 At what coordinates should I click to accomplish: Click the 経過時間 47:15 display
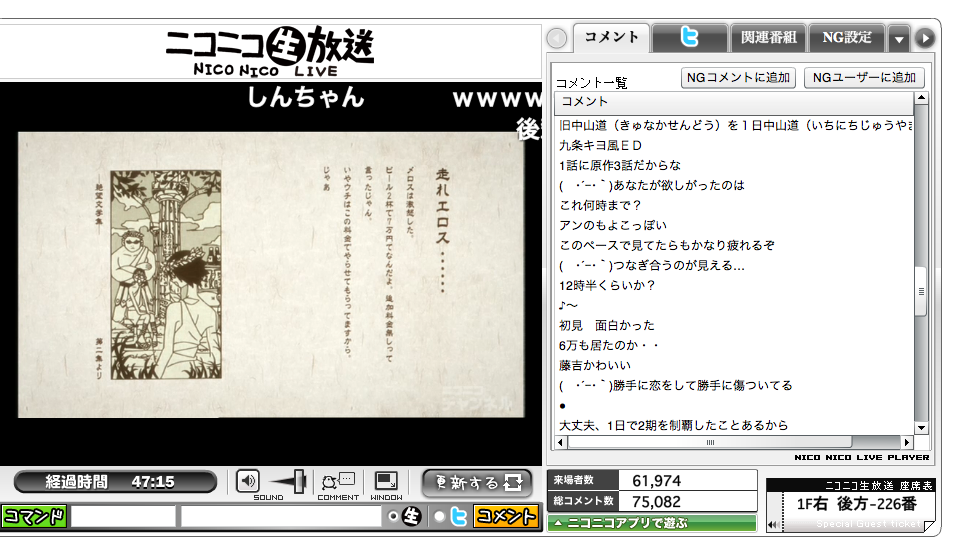click(115, 482)
